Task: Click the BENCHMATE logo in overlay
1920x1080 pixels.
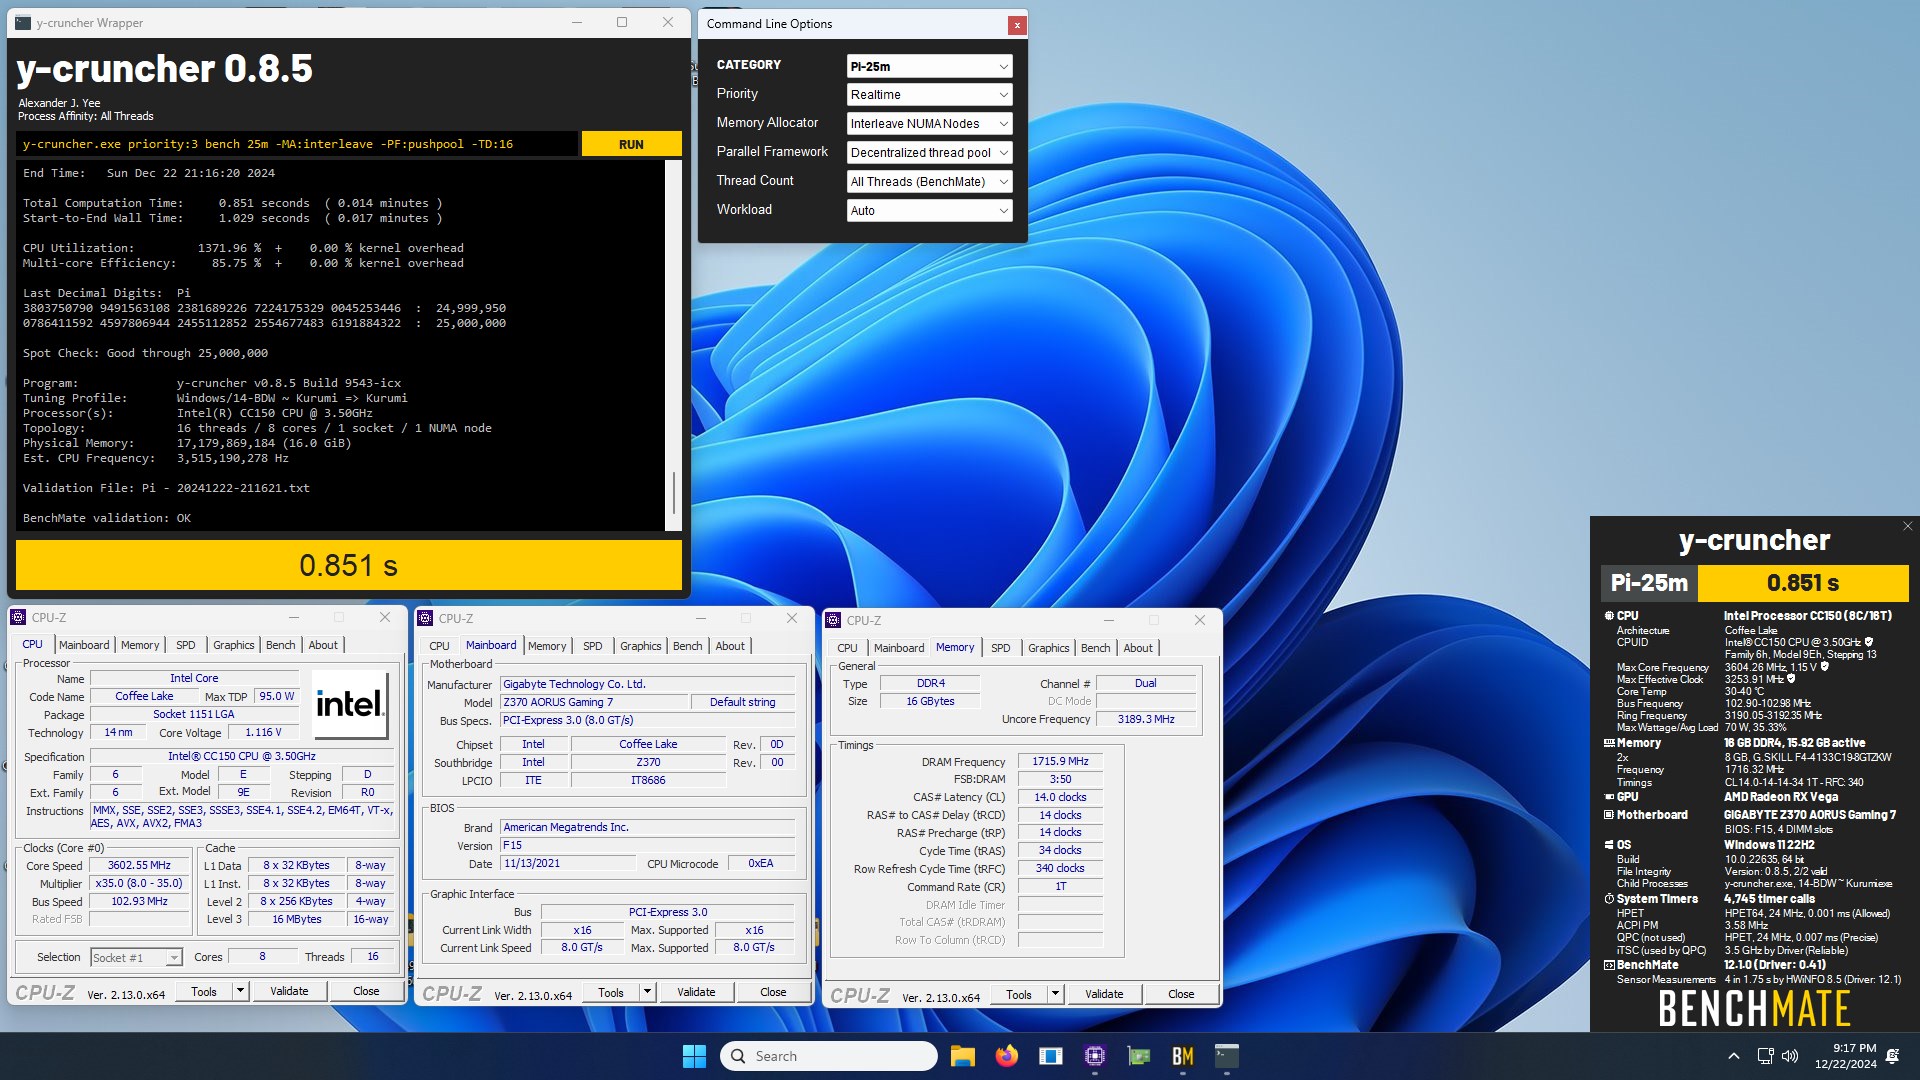Action: pos(1755,1008)
